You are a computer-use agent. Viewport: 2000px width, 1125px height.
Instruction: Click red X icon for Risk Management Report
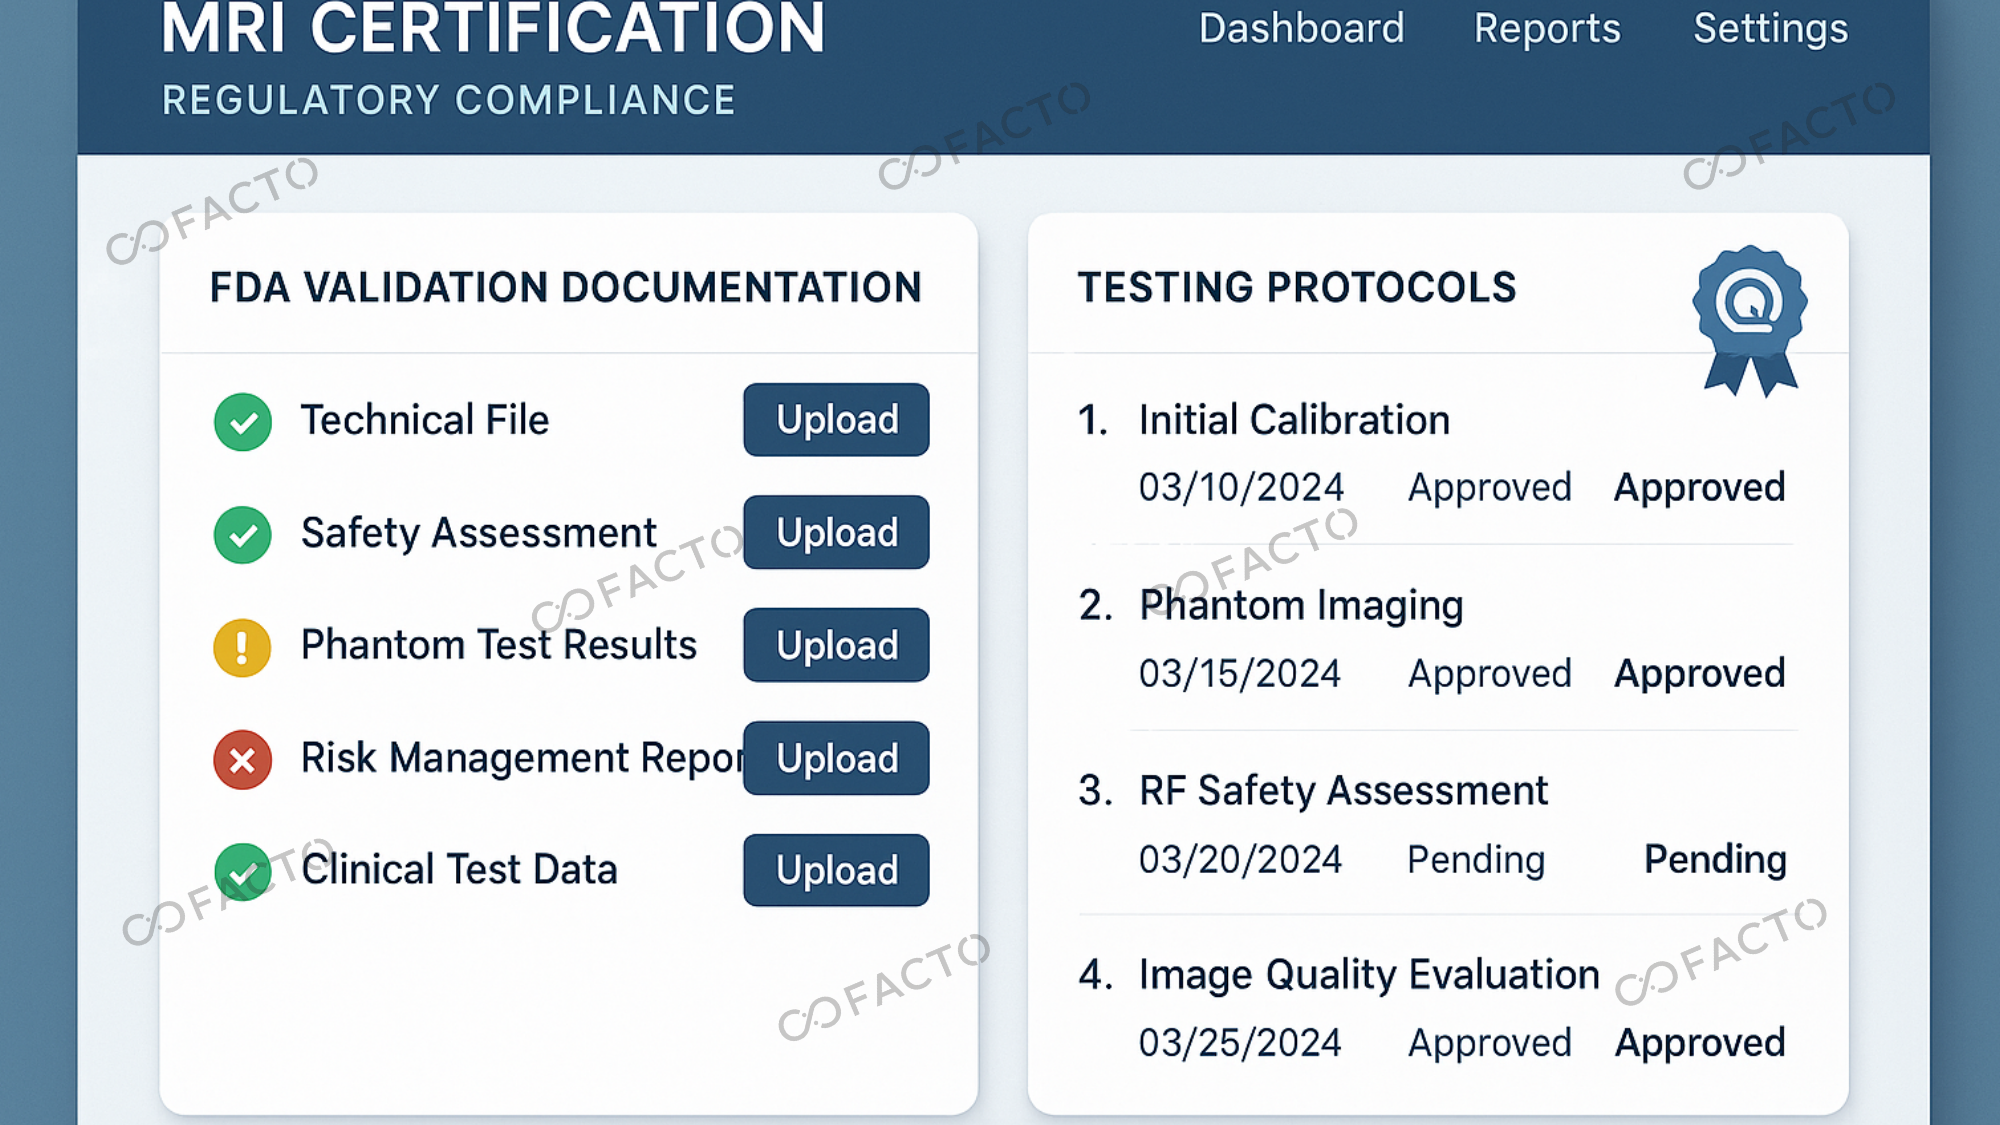pyautogui.click(x=242, y=760)
